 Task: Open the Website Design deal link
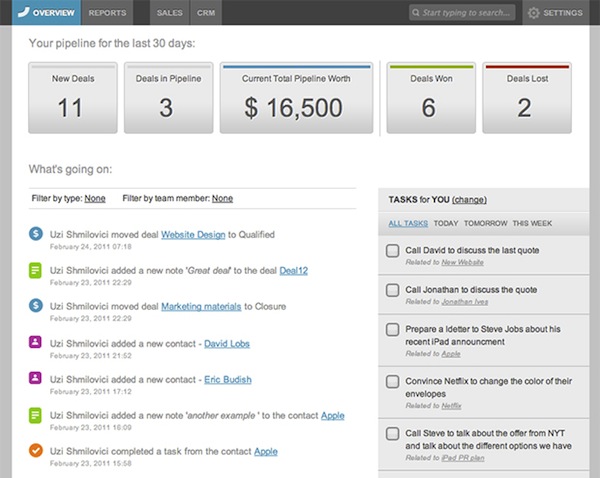pyautogui.click(x=193, y=234)
